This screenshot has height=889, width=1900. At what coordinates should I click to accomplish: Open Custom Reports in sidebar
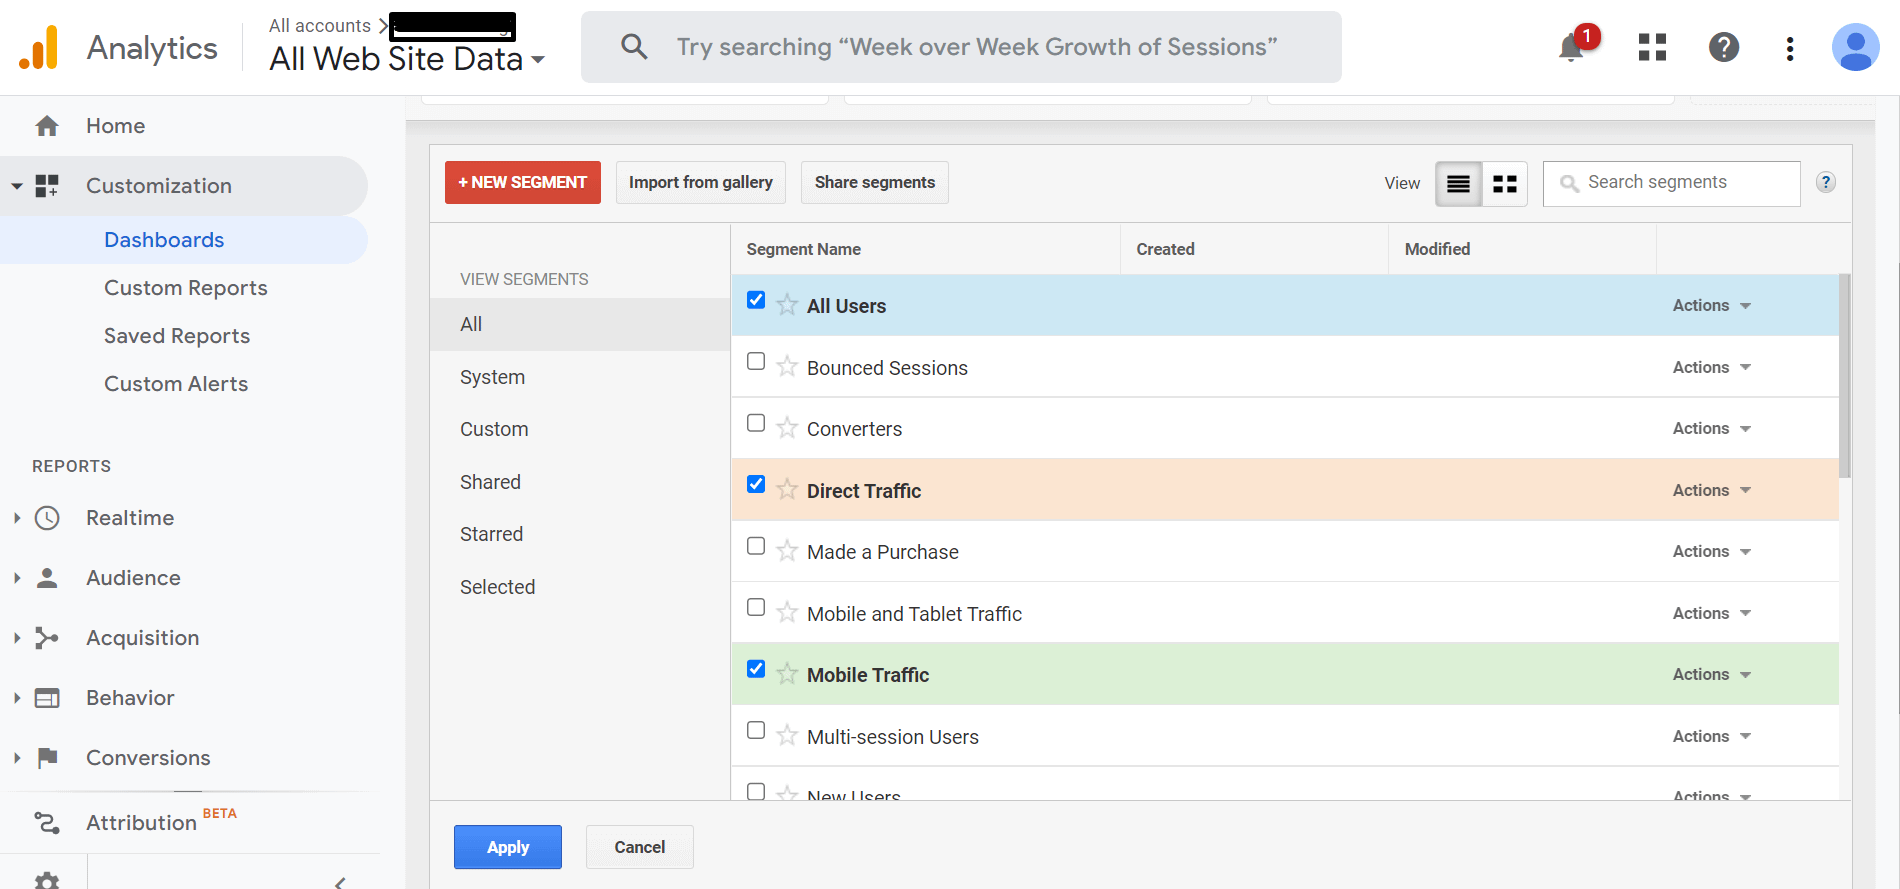pyautogui.click(x=186, y=288)
